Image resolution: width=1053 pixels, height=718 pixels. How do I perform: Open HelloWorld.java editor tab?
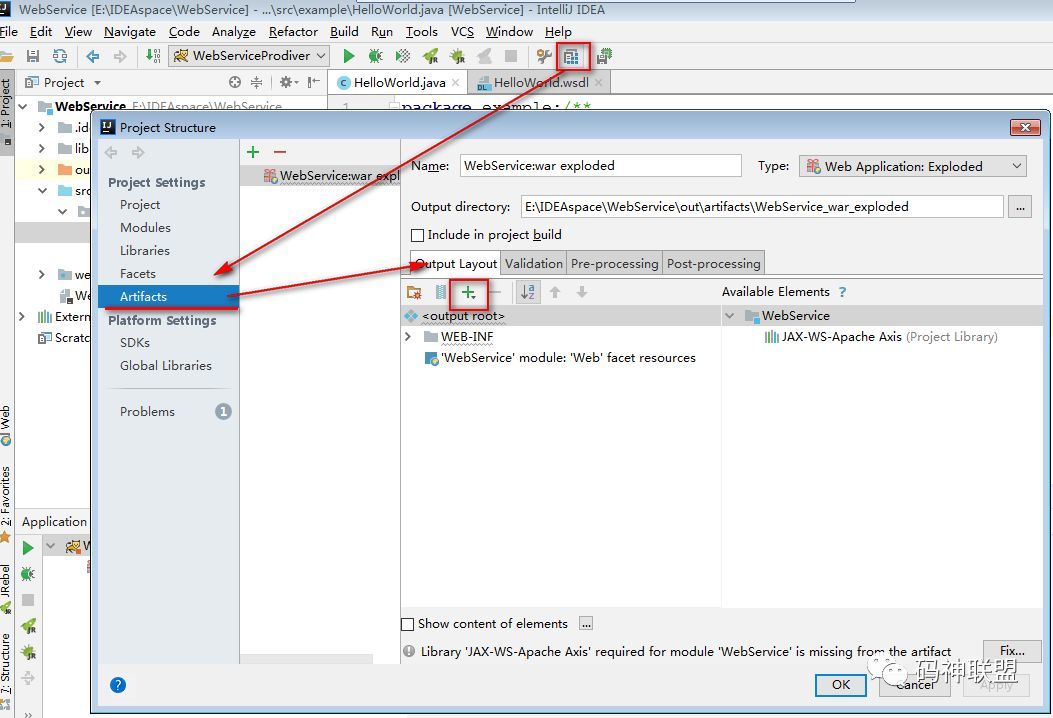[x=399, y=83]
